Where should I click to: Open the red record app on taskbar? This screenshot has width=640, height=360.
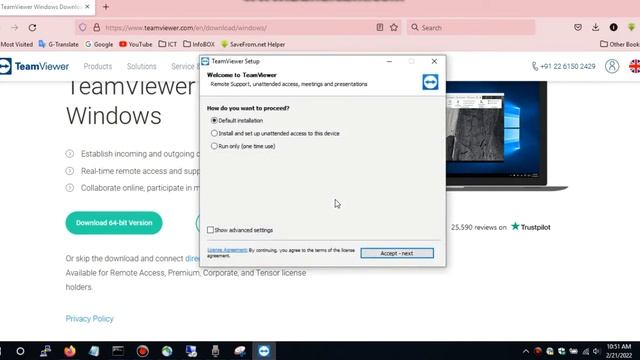(x=142, y=351)
